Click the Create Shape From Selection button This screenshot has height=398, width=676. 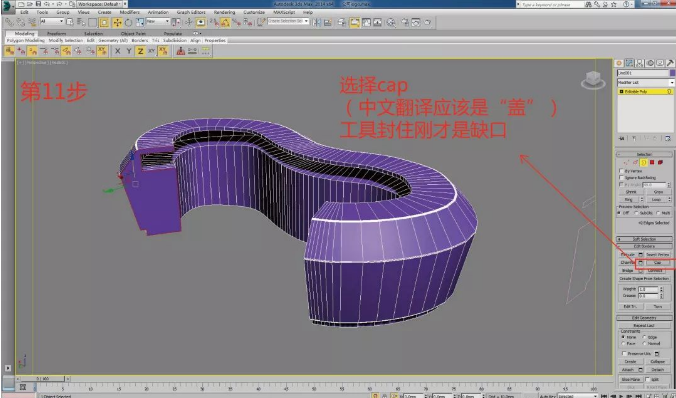coord(644,279)
